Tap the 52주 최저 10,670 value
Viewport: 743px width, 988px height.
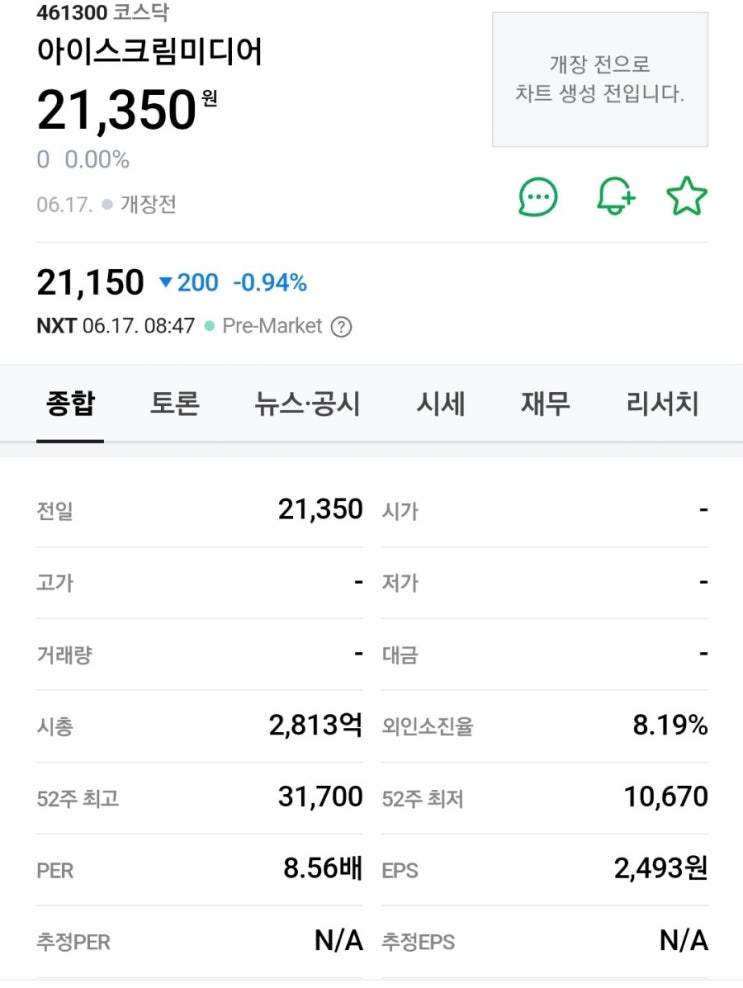pos(666,797)
